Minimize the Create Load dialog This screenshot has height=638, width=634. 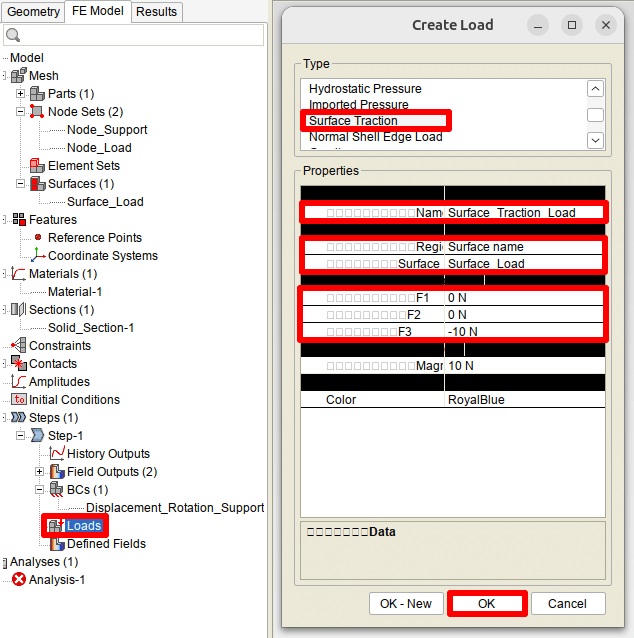coord(538,25)
